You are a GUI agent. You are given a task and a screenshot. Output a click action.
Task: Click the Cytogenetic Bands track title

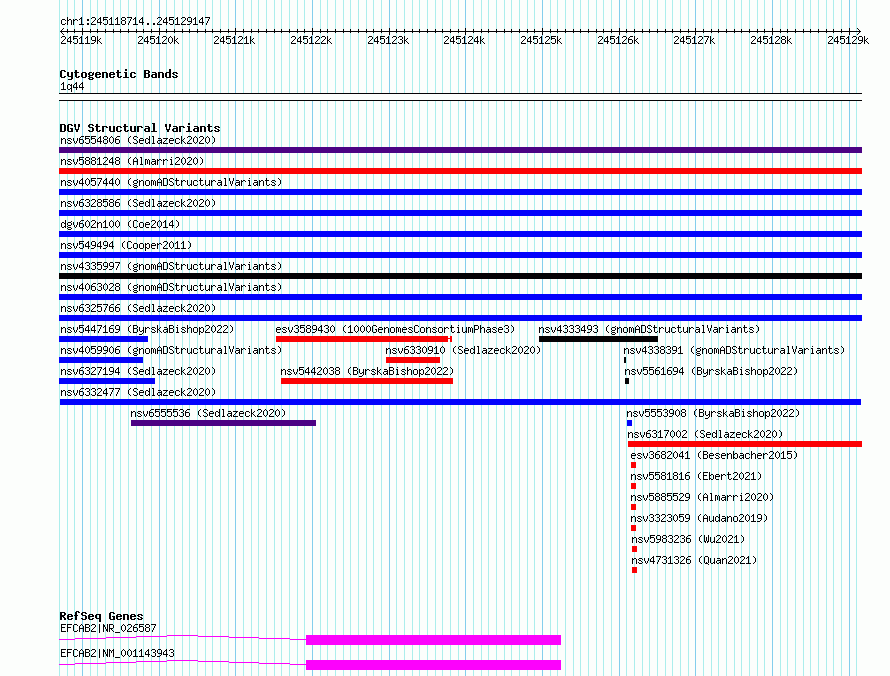(119, 74)
